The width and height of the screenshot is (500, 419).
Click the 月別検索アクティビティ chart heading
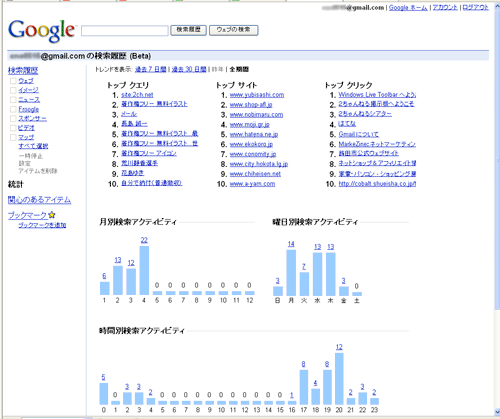click(138, 222)
